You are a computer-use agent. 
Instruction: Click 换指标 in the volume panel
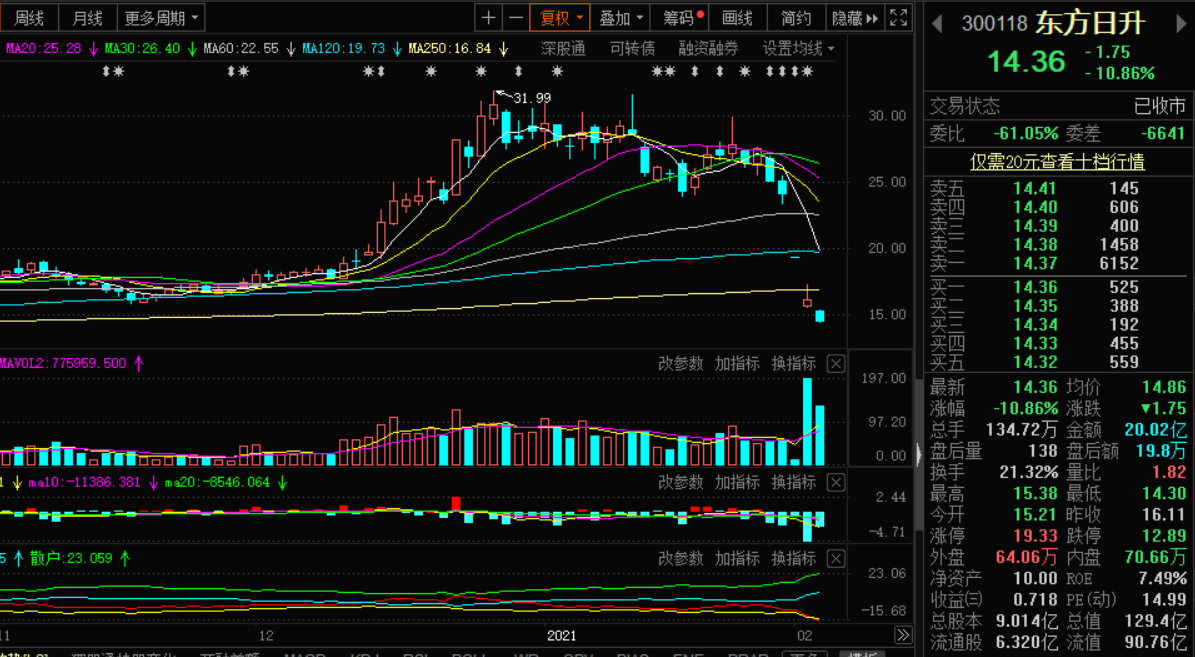793,364
